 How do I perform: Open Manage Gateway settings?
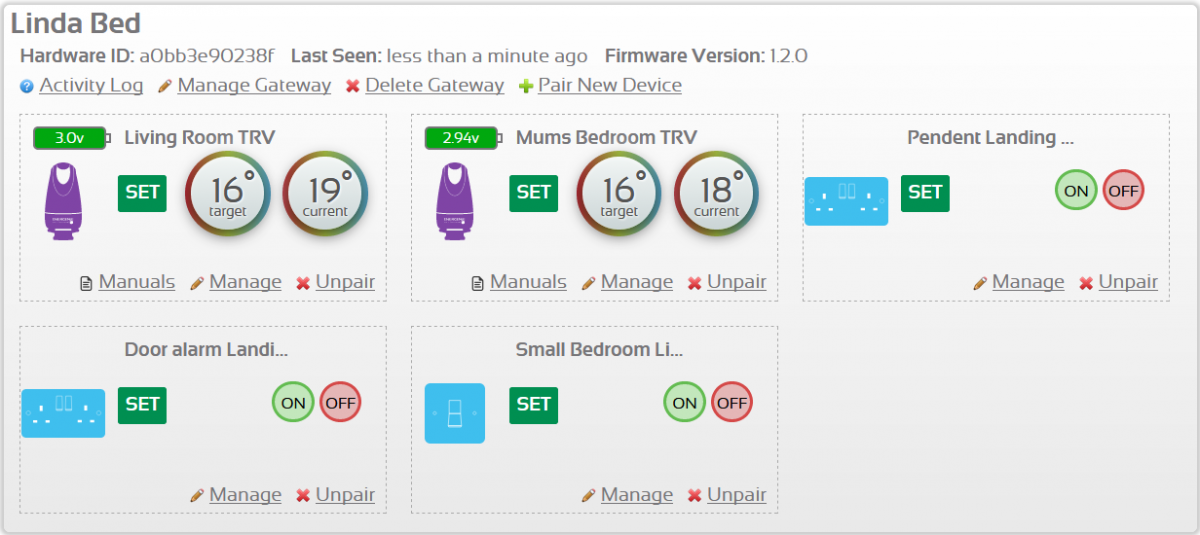pyautogui.click(x=254, y=86)
